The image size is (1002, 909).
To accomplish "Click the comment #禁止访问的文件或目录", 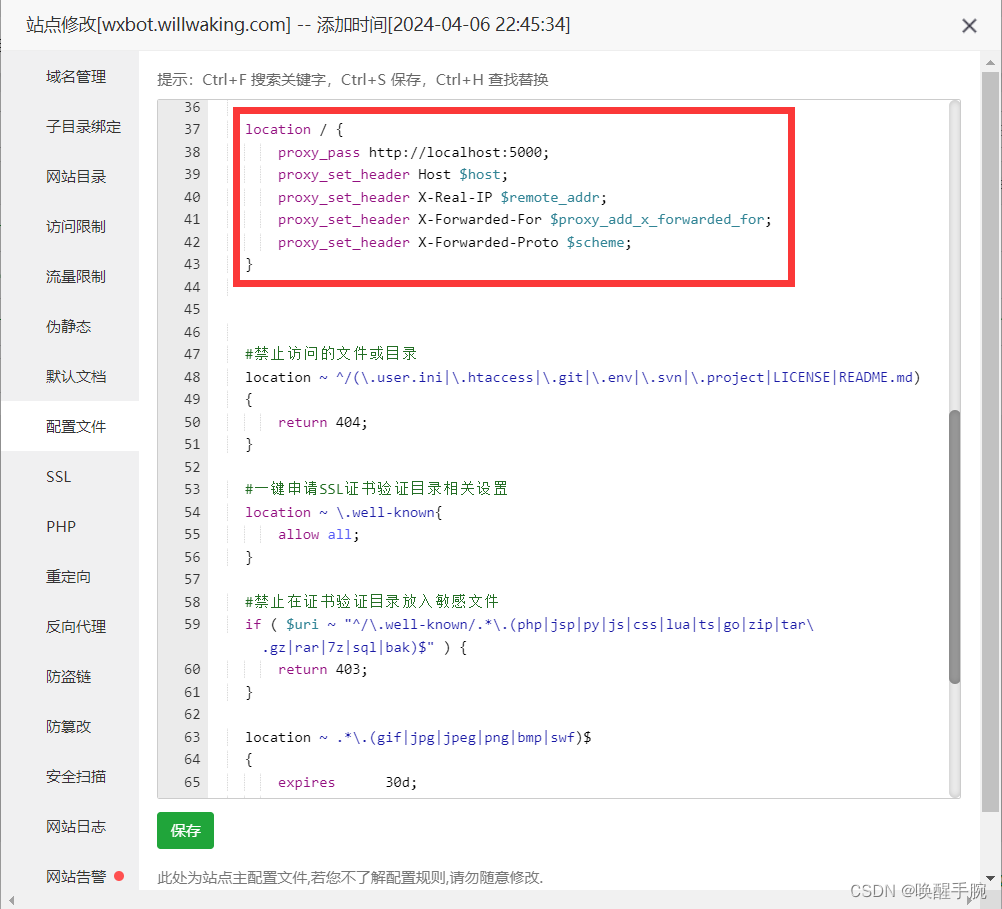I will point(331,354).
